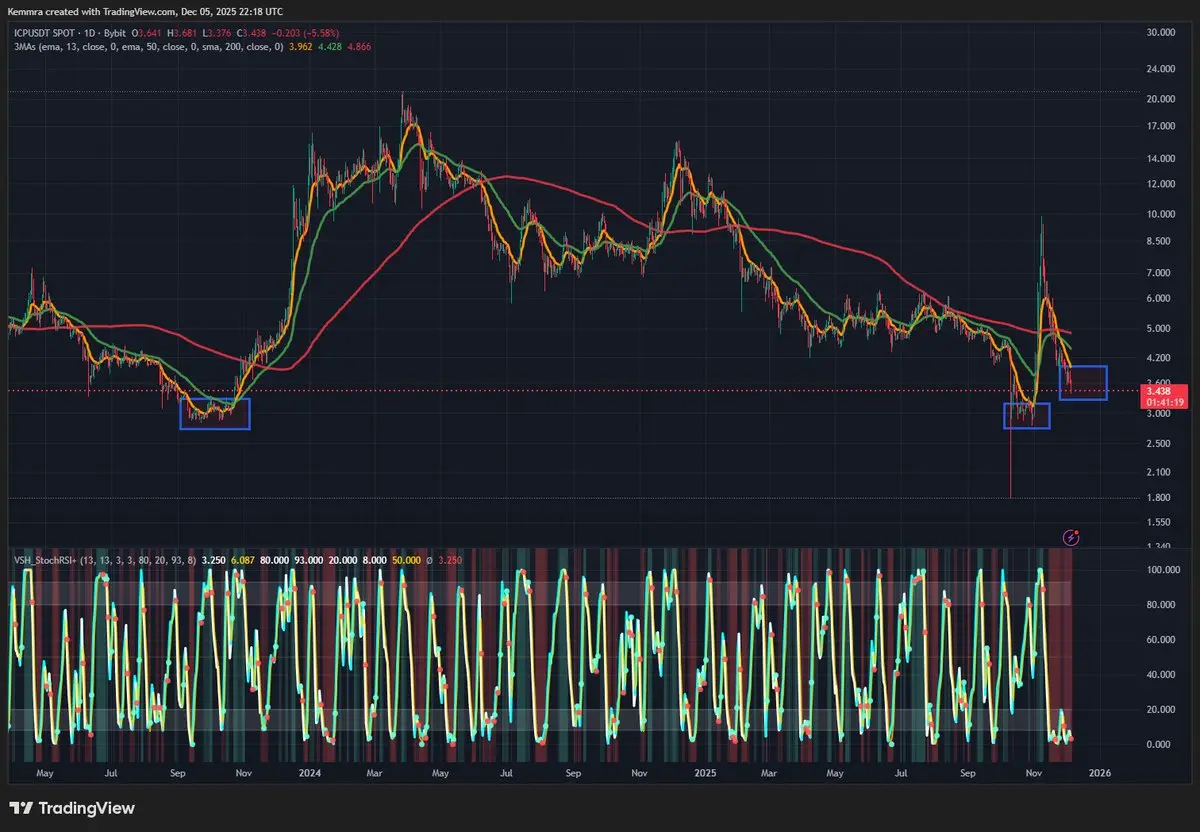Click the 2024 label on time axis
The width and height of the screenshot is (1200, 832).
pyautogui.click(x=309, y=773)
